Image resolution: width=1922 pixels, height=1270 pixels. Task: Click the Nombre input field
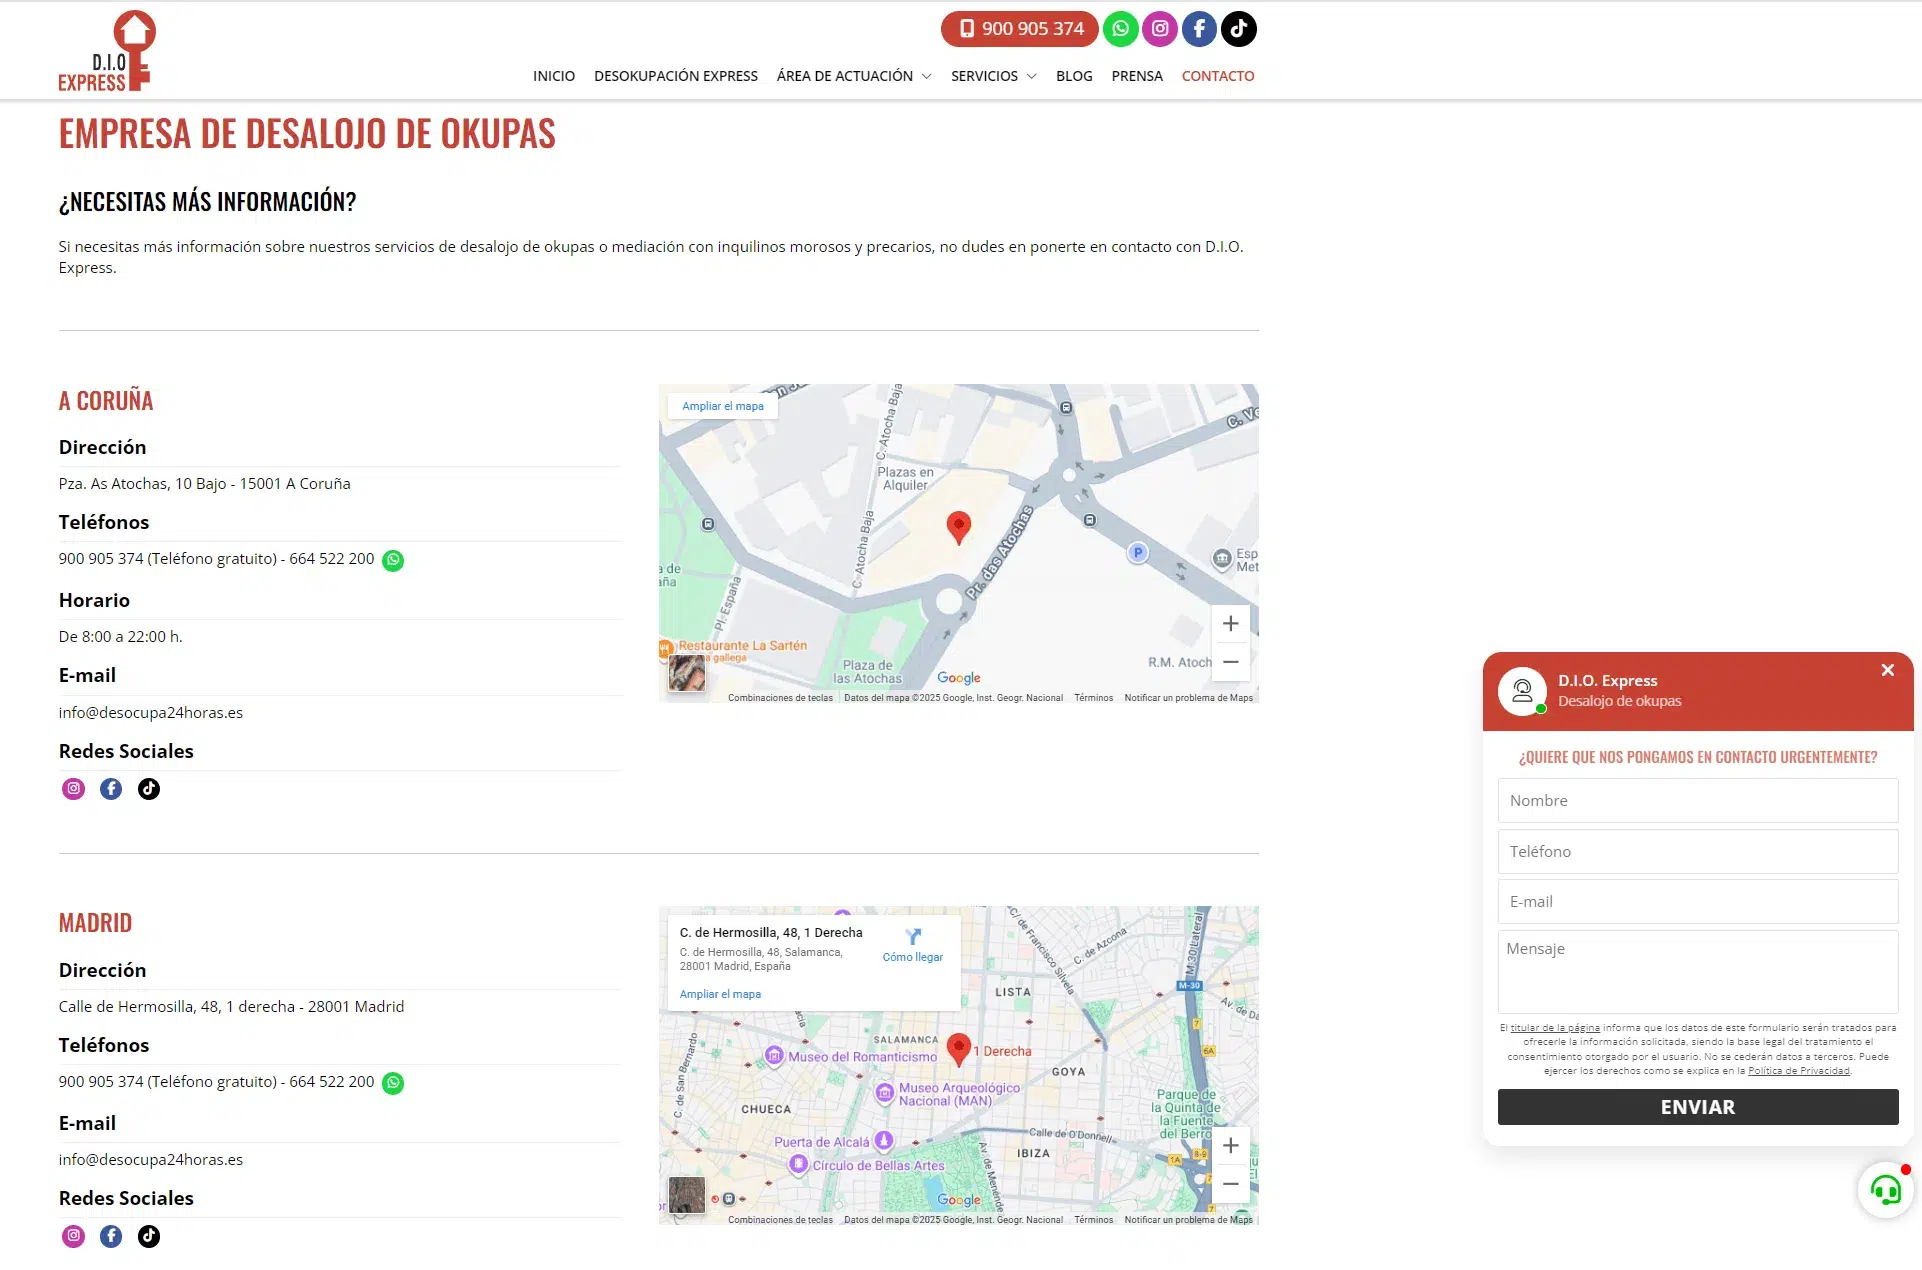click(1698, 801)
